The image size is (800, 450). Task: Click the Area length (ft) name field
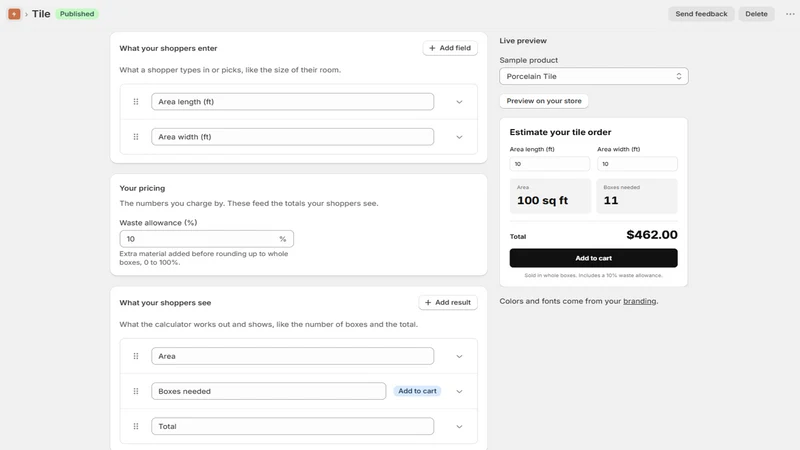(292, 102)
